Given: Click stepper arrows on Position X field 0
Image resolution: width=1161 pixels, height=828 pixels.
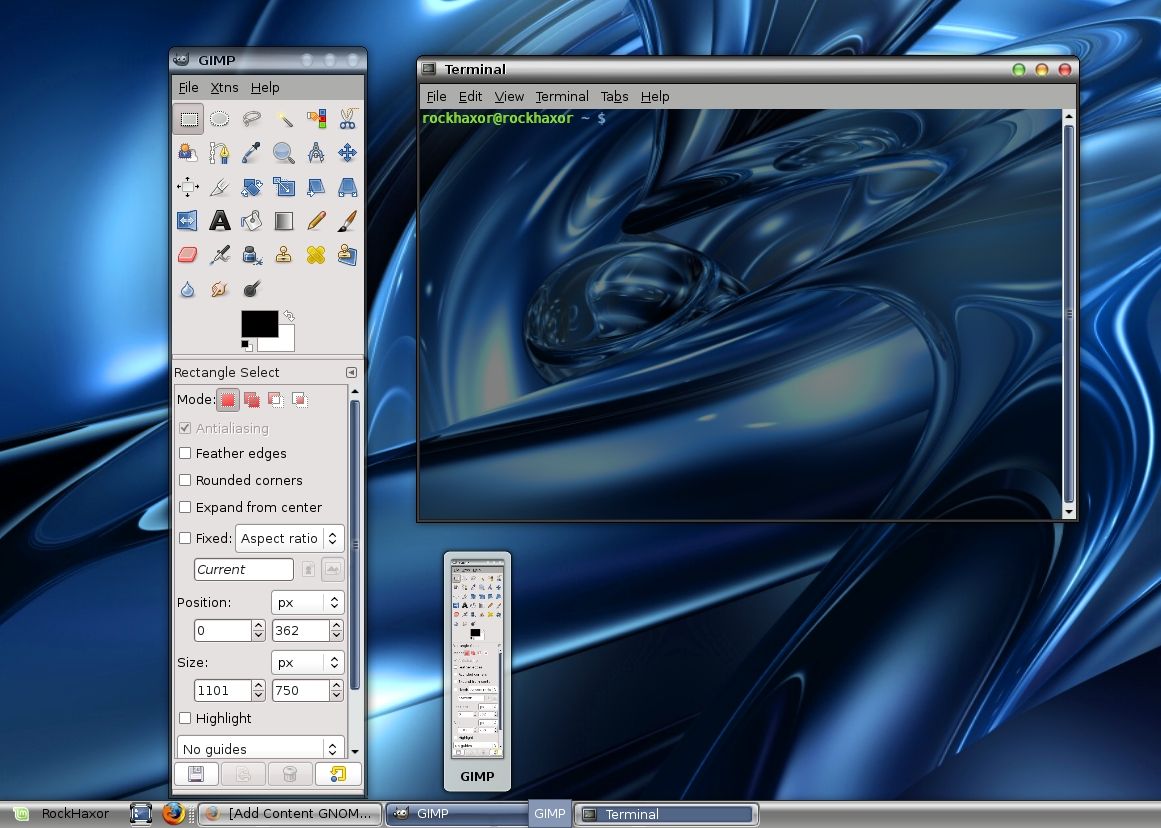Looking at the screenshot, I should click(258, 630).
